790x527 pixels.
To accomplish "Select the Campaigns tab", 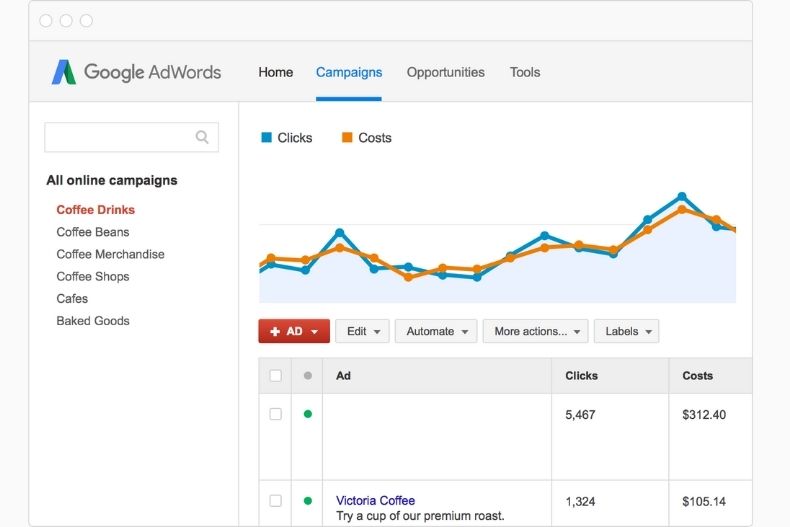I will pyautogui.click(x=349, y=72).
